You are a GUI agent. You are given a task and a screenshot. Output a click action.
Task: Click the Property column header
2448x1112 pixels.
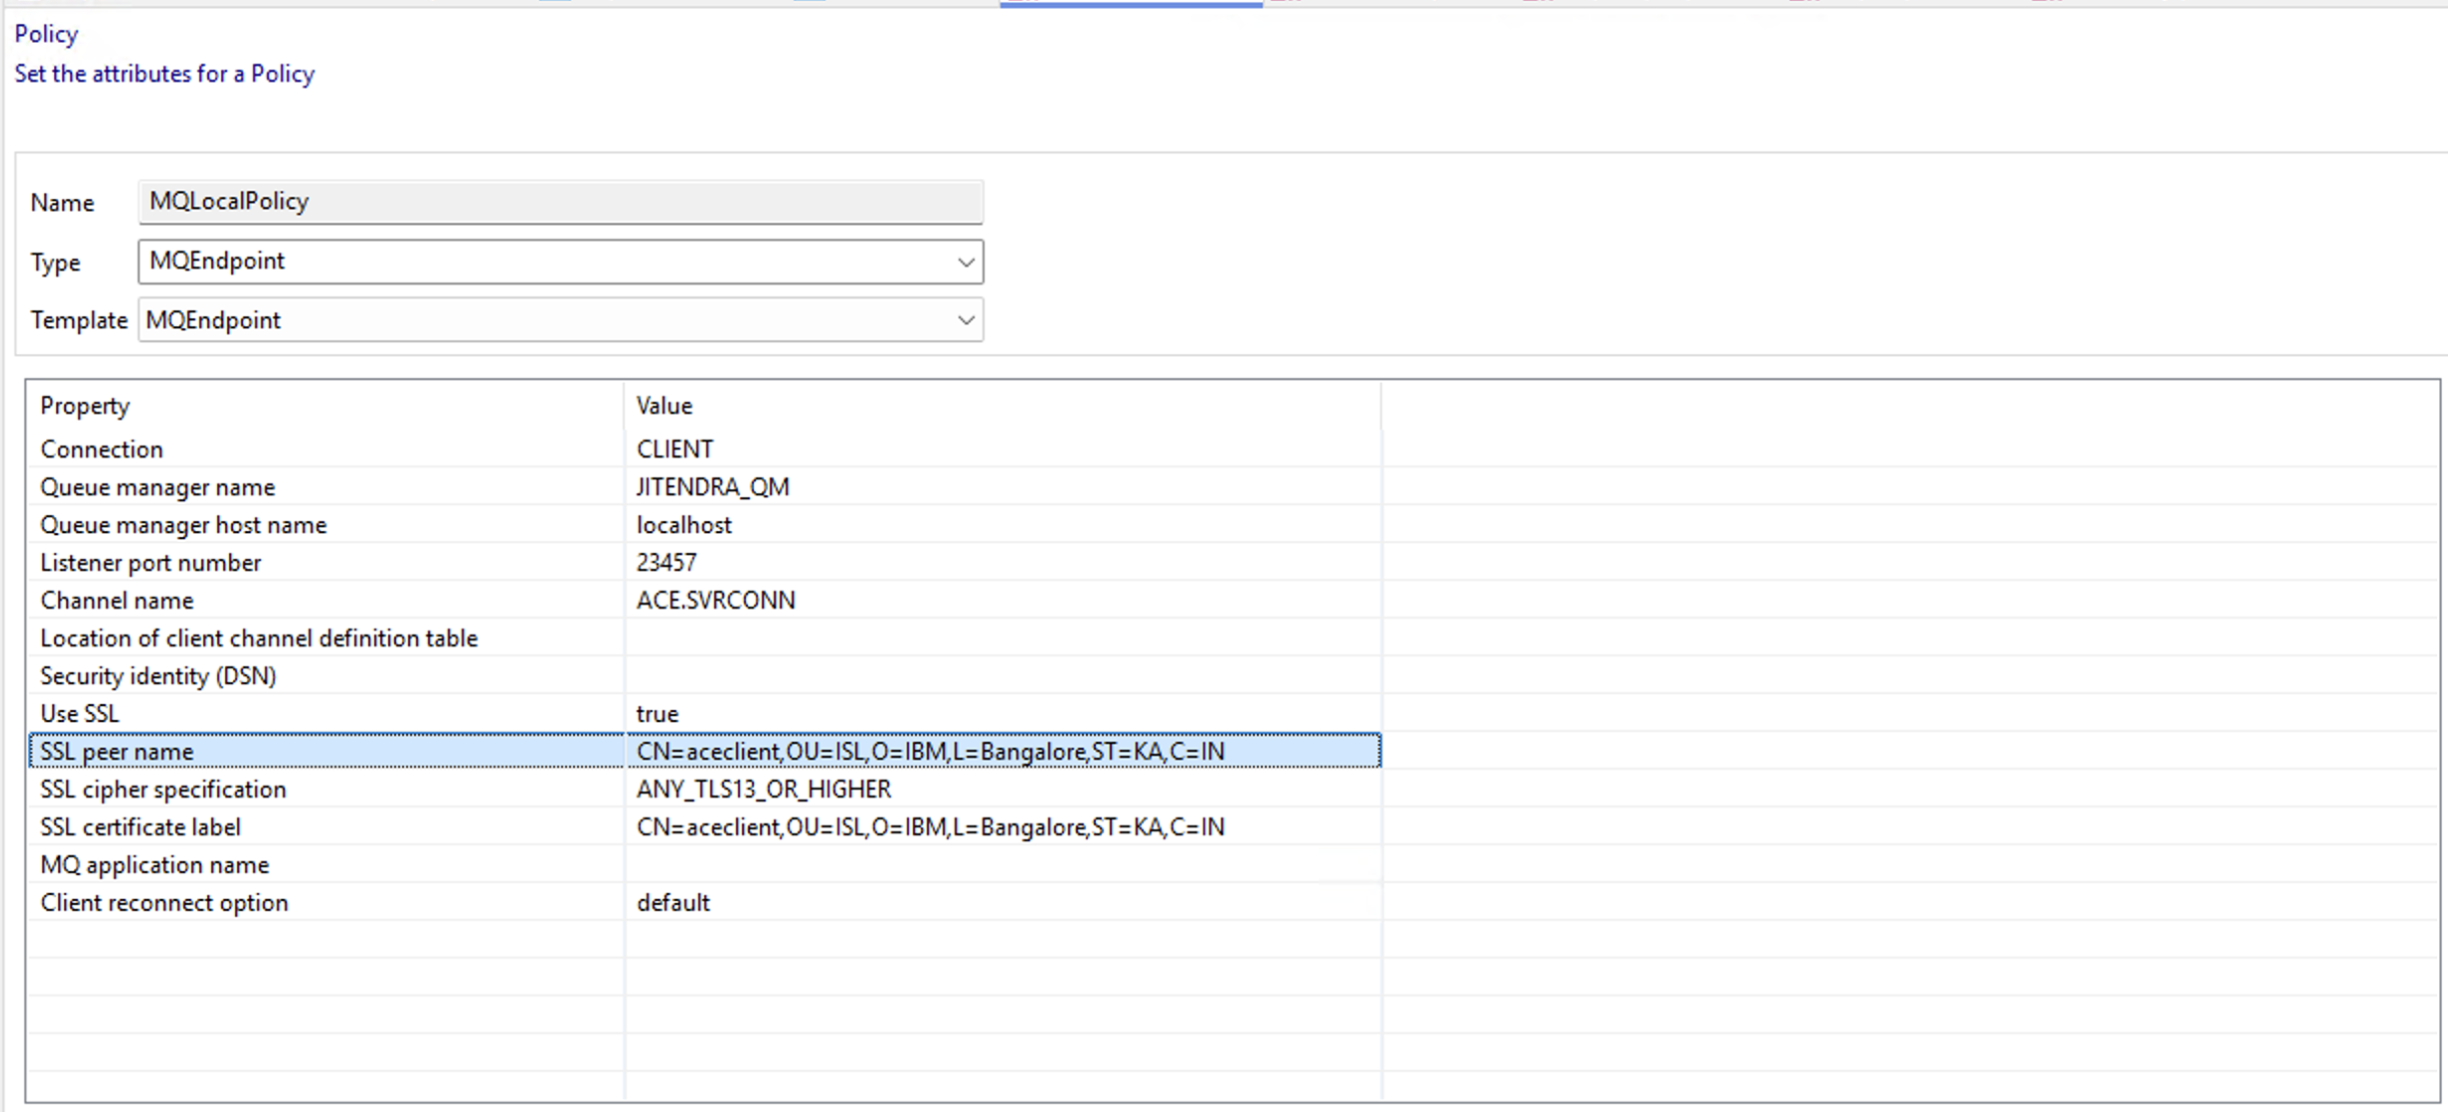[x=85, y=406]
